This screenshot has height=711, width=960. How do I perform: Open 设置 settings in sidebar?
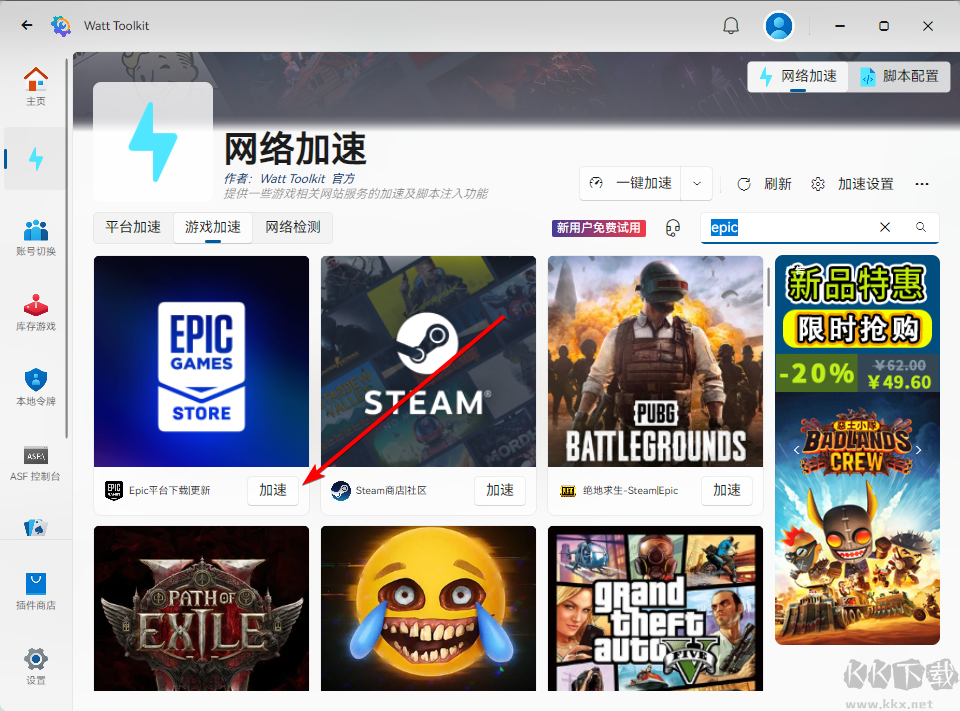tap(36, 666)
